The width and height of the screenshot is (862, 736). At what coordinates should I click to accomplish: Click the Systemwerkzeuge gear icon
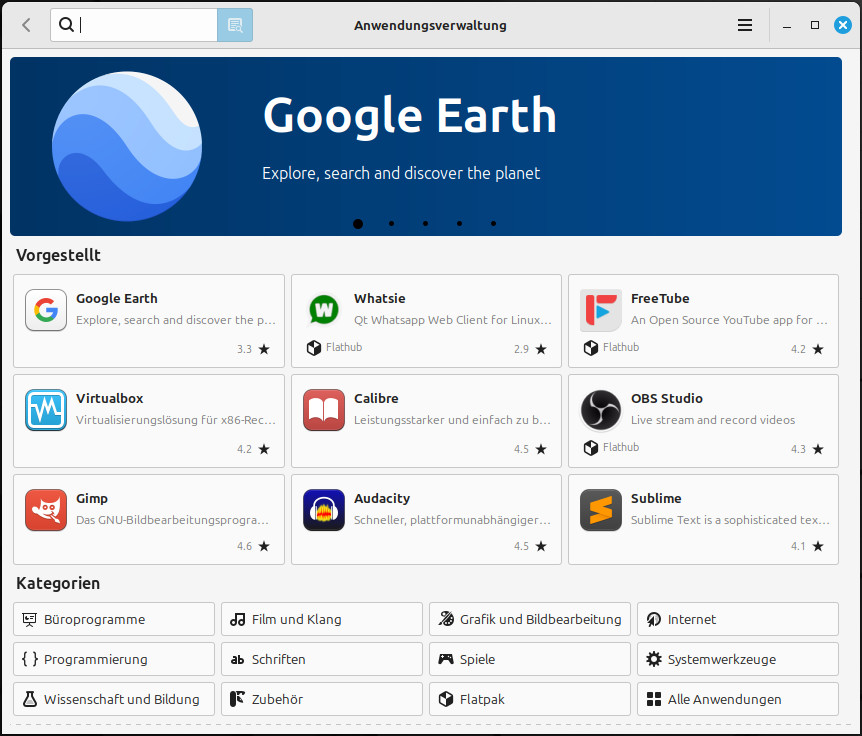[x=654, y=658]
